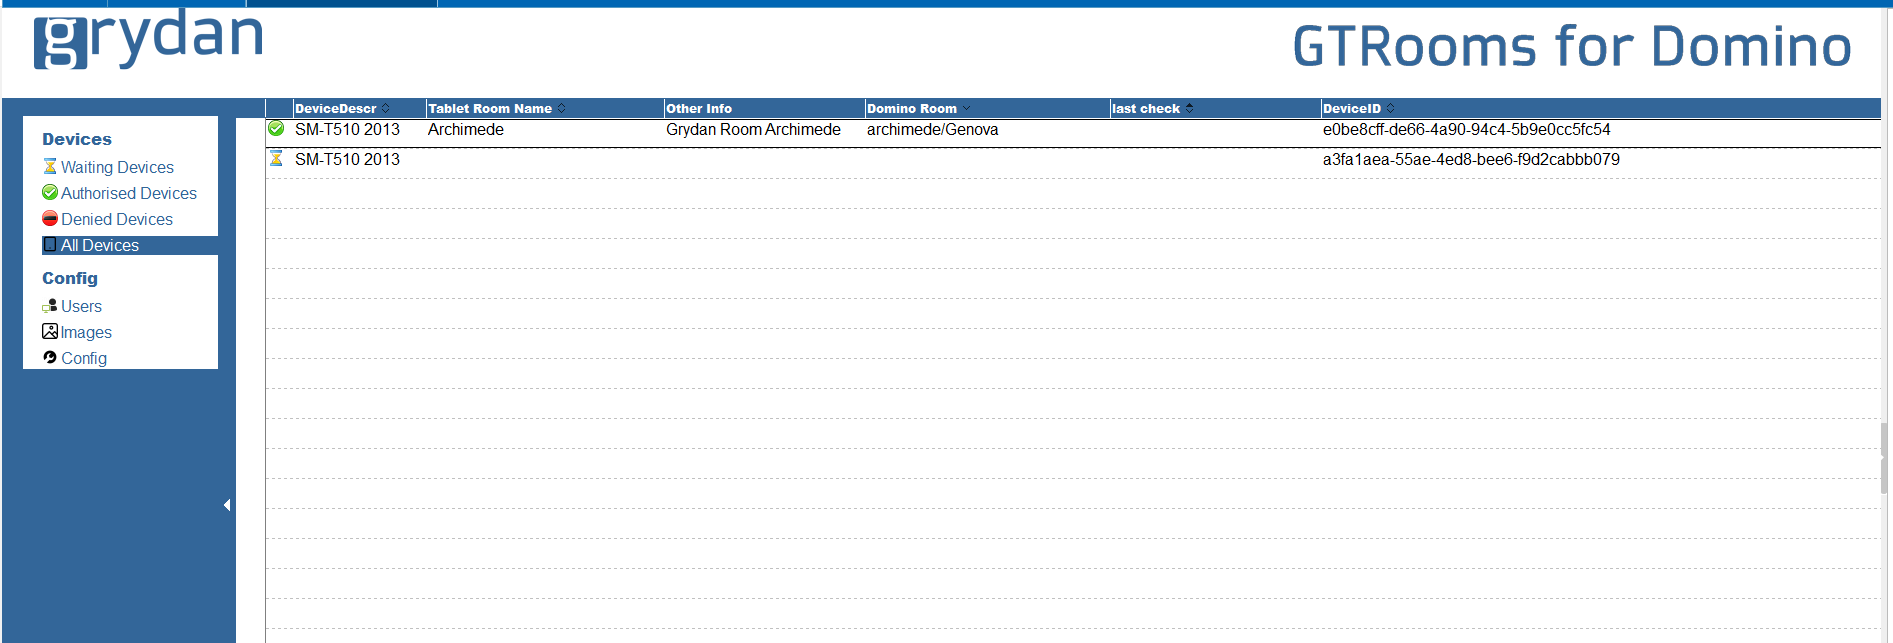Click the last check header text

pyautogui.click(x=1146, y=108)
